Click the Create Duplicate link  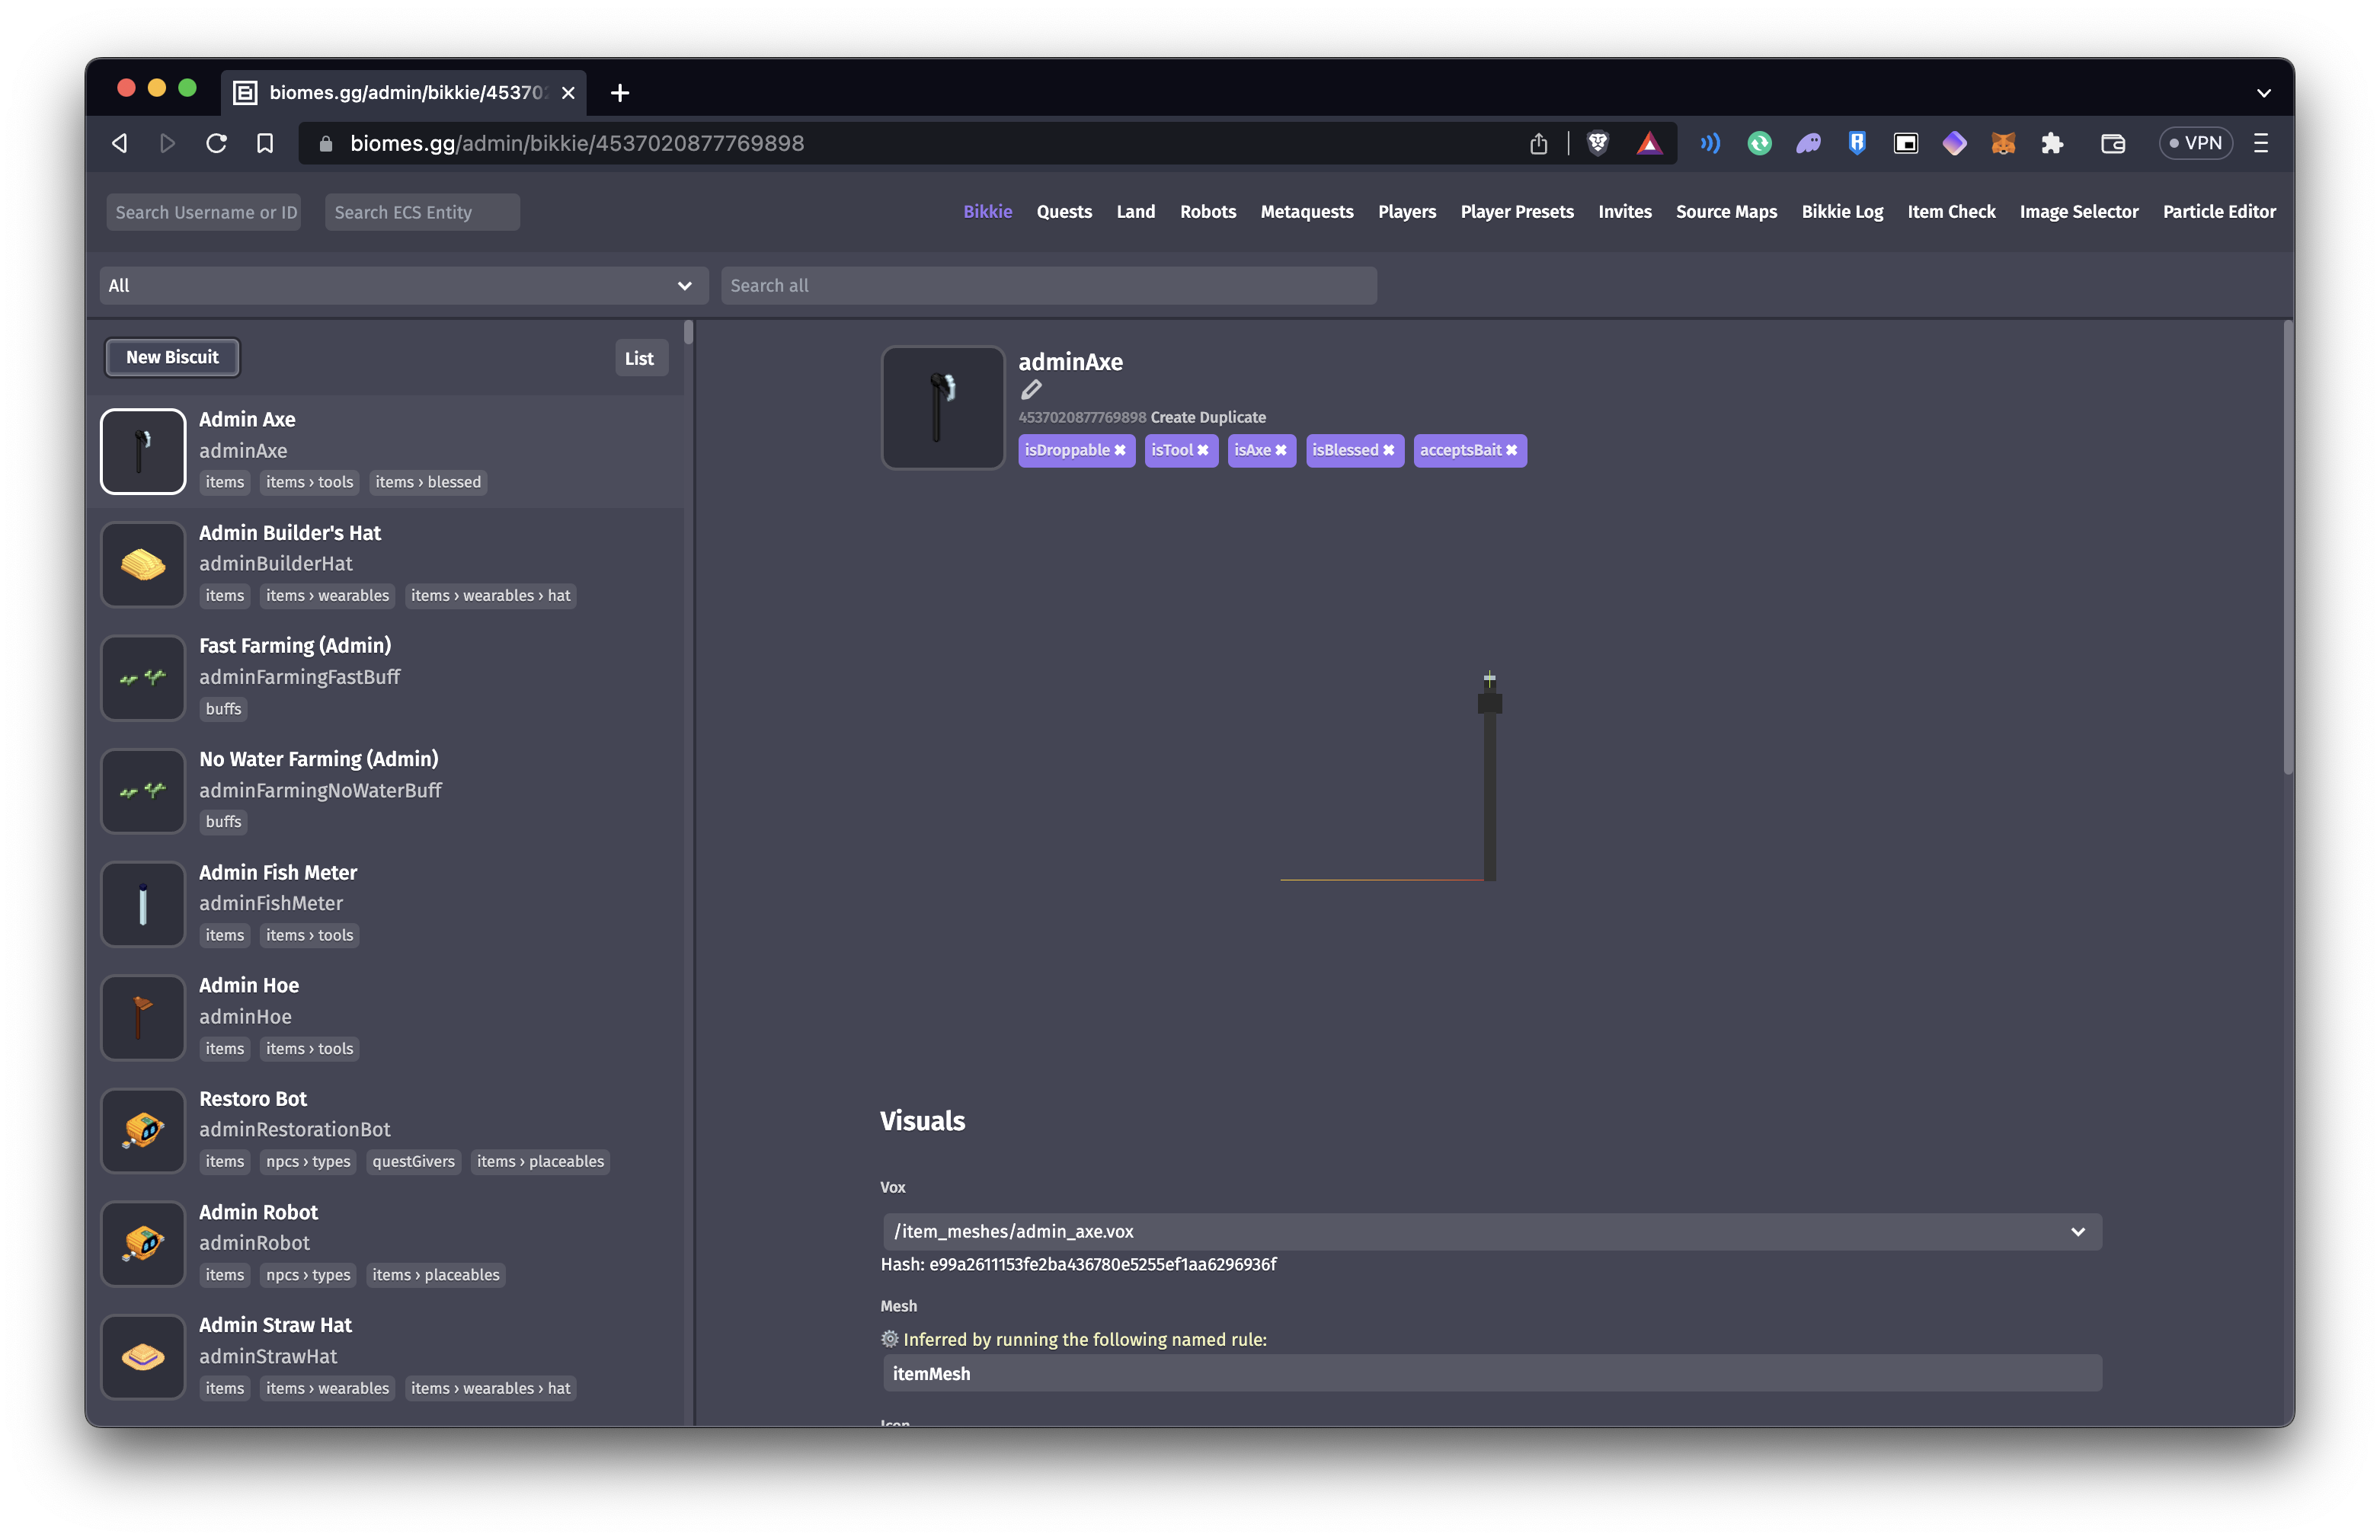pos(1207,418)
